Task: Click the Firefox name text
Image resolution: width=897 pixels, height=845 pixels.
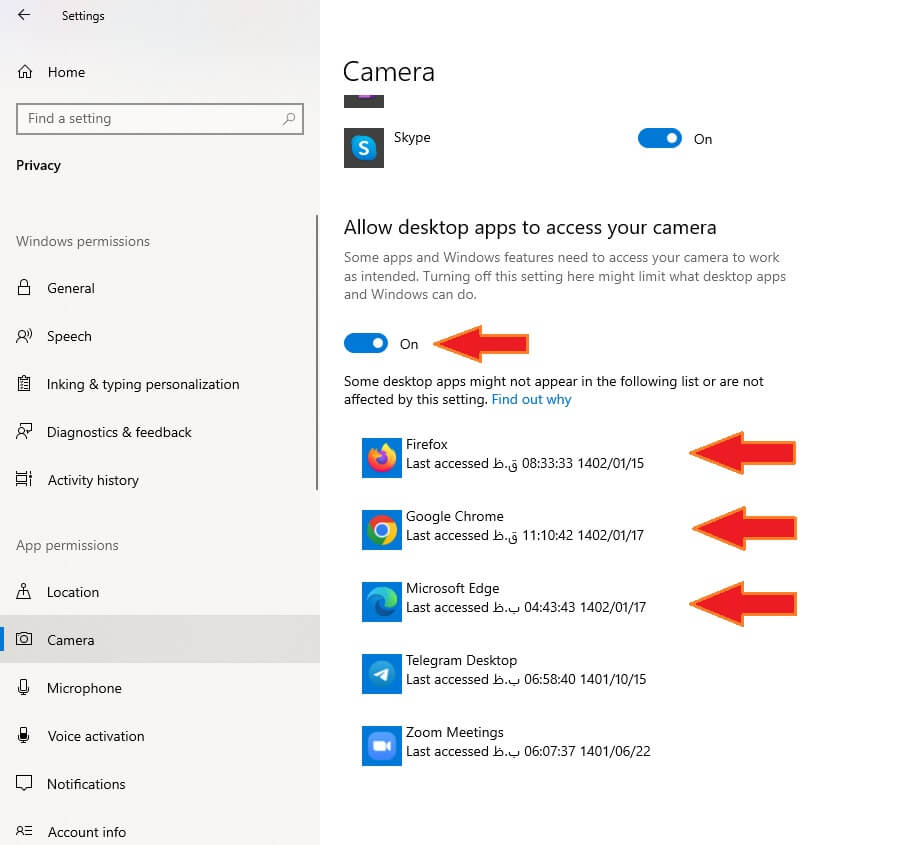Action: (426, 444)
